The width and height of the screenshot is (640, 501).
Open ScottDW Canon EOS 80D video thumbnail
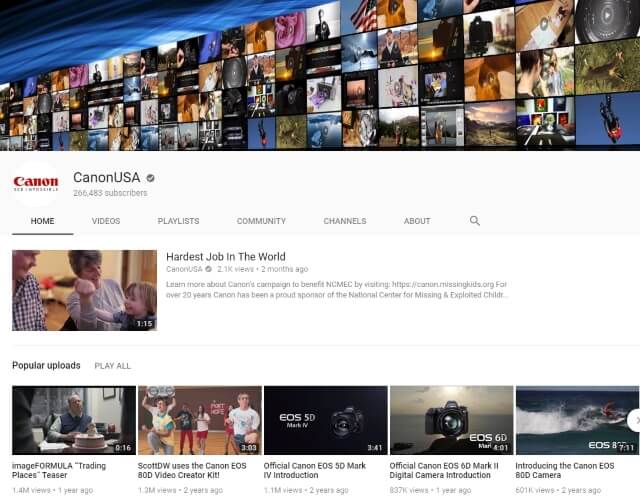point(200,420)
